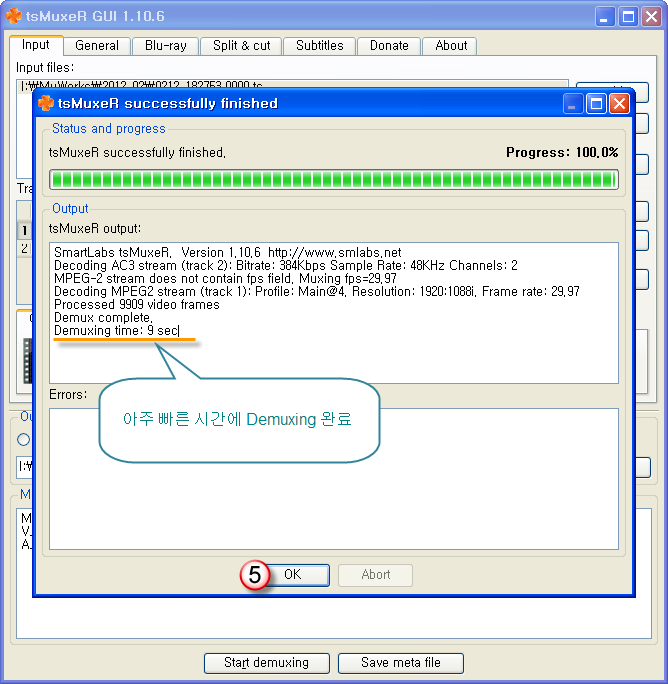Minimize the tsMuxeR GUI main window
Screen dimensions: 668x684
[605, 17]
